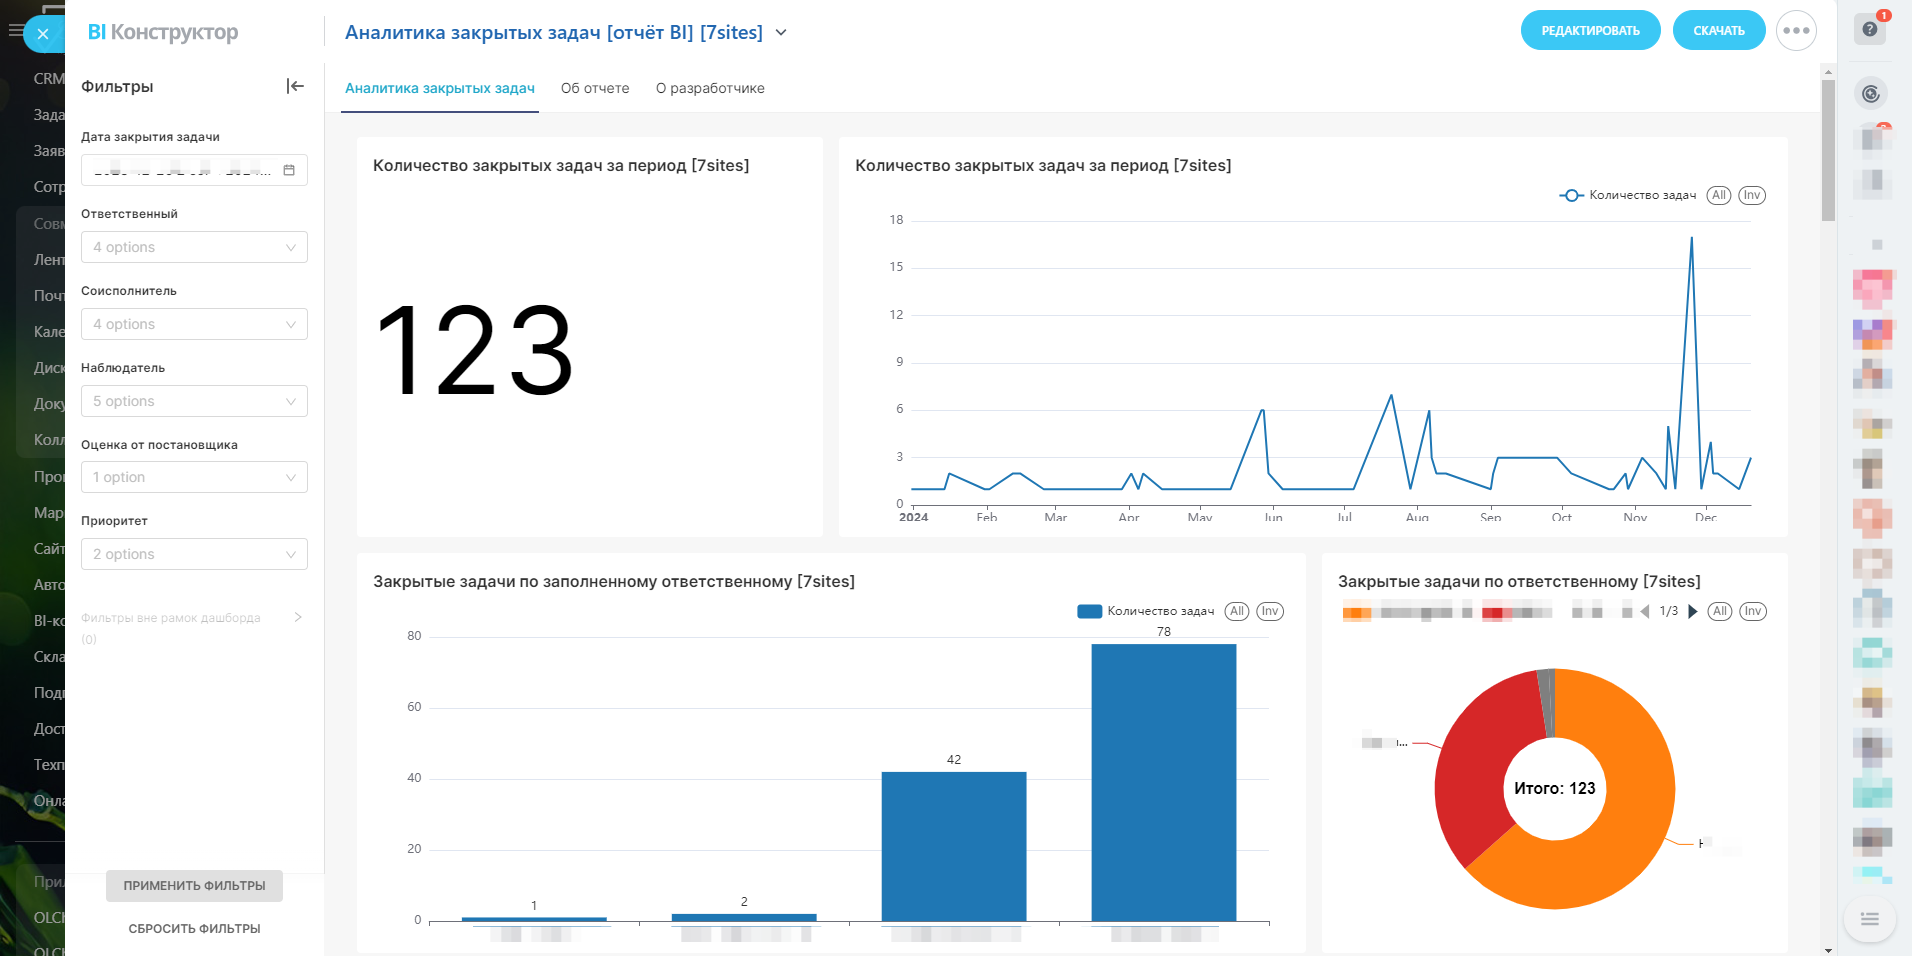Open the Ответственный filter dropdown
Viewport: 1912px width, 956px height.
click(x=194, y=247)
